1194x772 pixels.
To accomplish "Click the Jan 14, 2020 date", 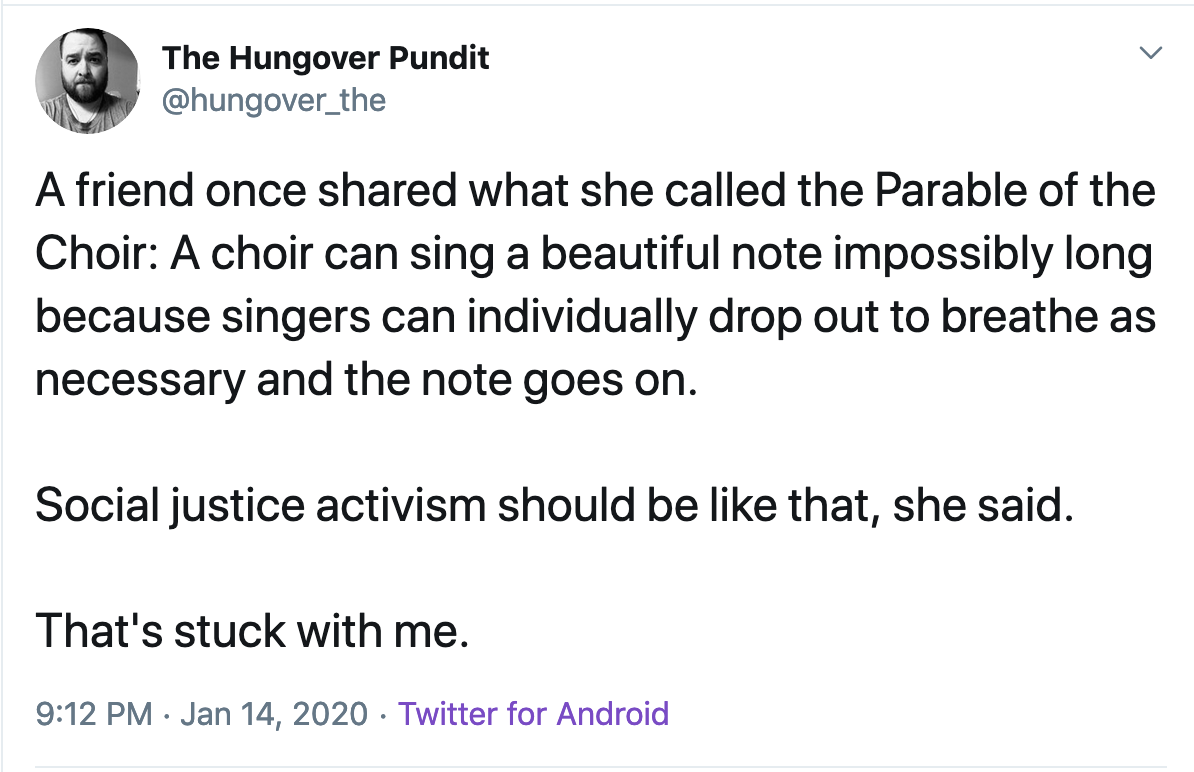I will coord(274,714).
